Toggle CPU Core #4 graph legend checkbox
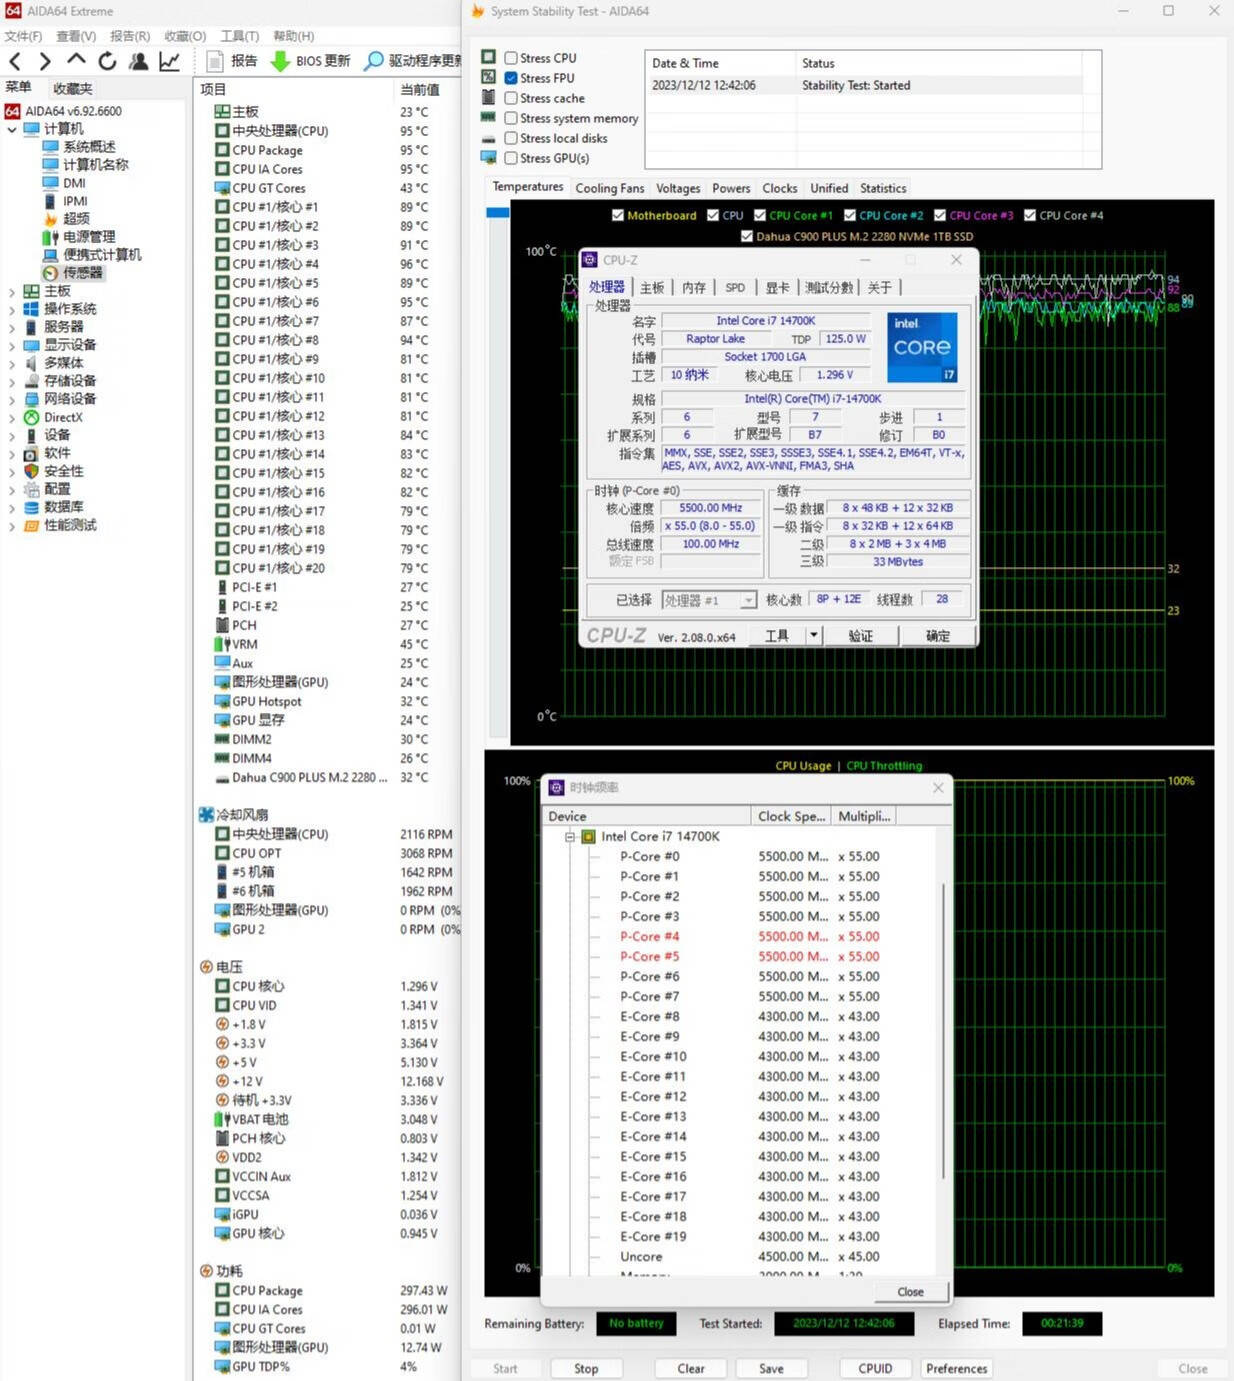1234x1381 pixels. (1029, 215)
